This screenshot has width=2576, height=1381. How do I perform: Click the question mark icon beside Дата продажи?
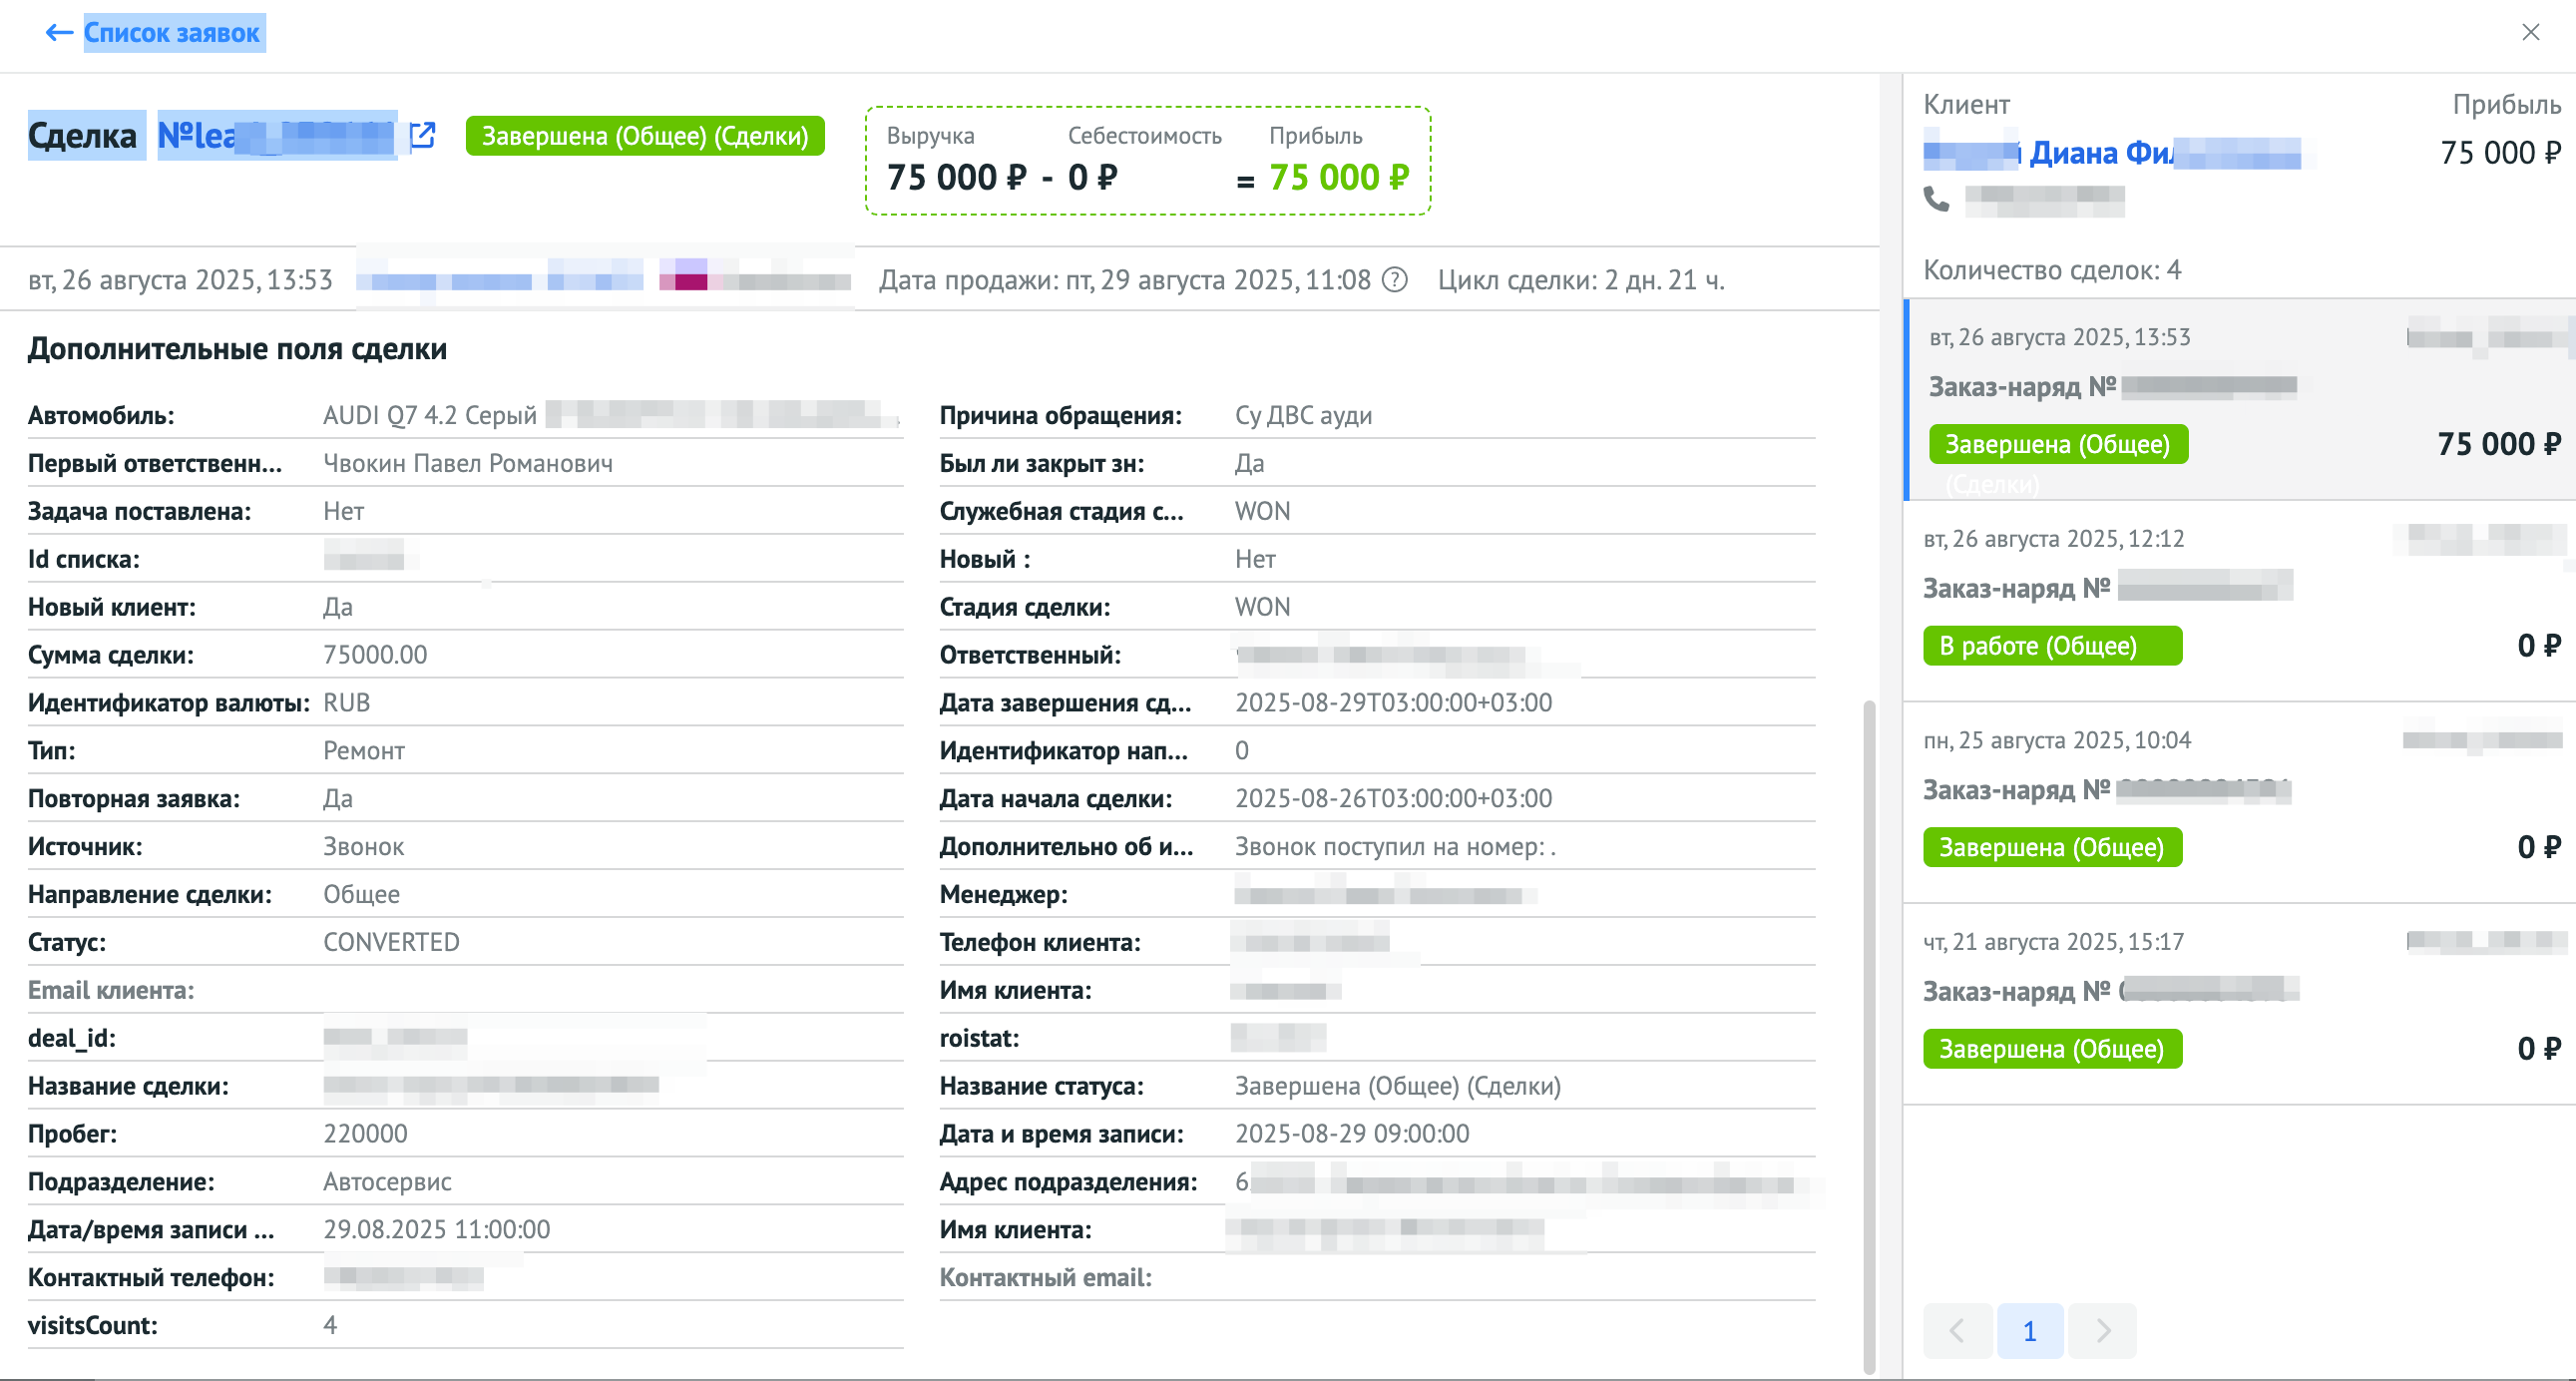click(x=1394, y=280)
